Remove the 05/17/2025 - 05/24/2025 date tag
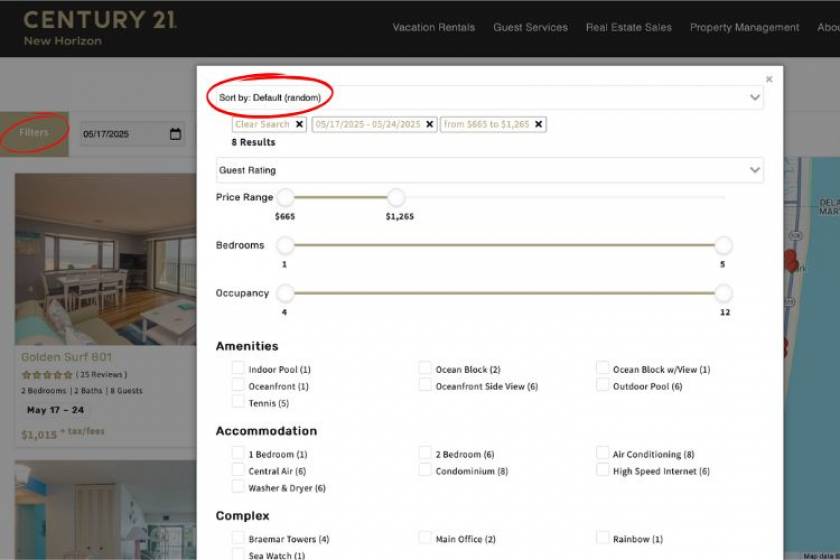This screenshot has height=560, width=840. [x=430, y=124]
